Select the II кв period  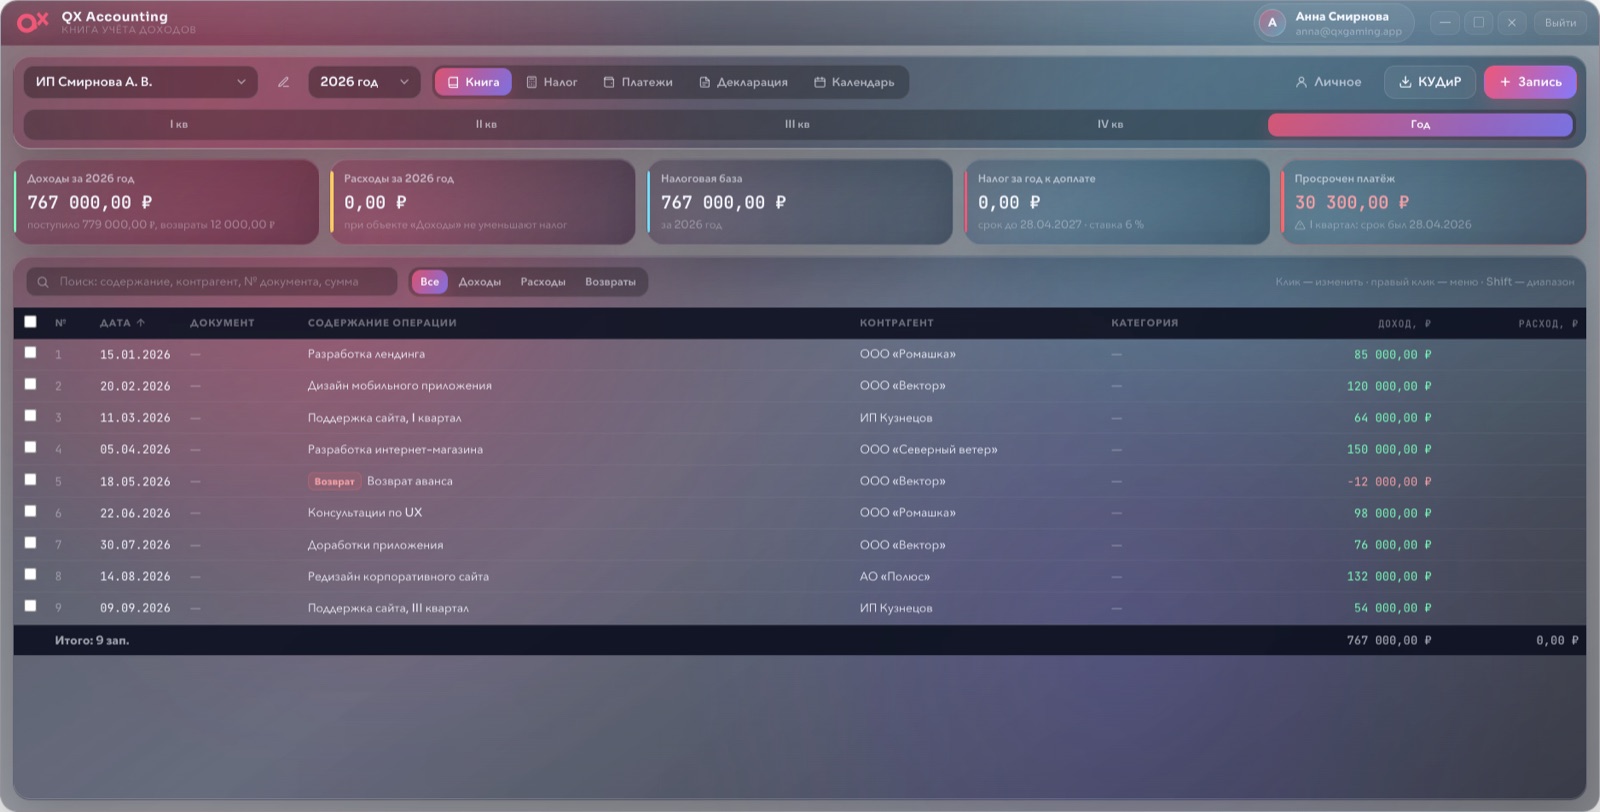coord(487,124)
